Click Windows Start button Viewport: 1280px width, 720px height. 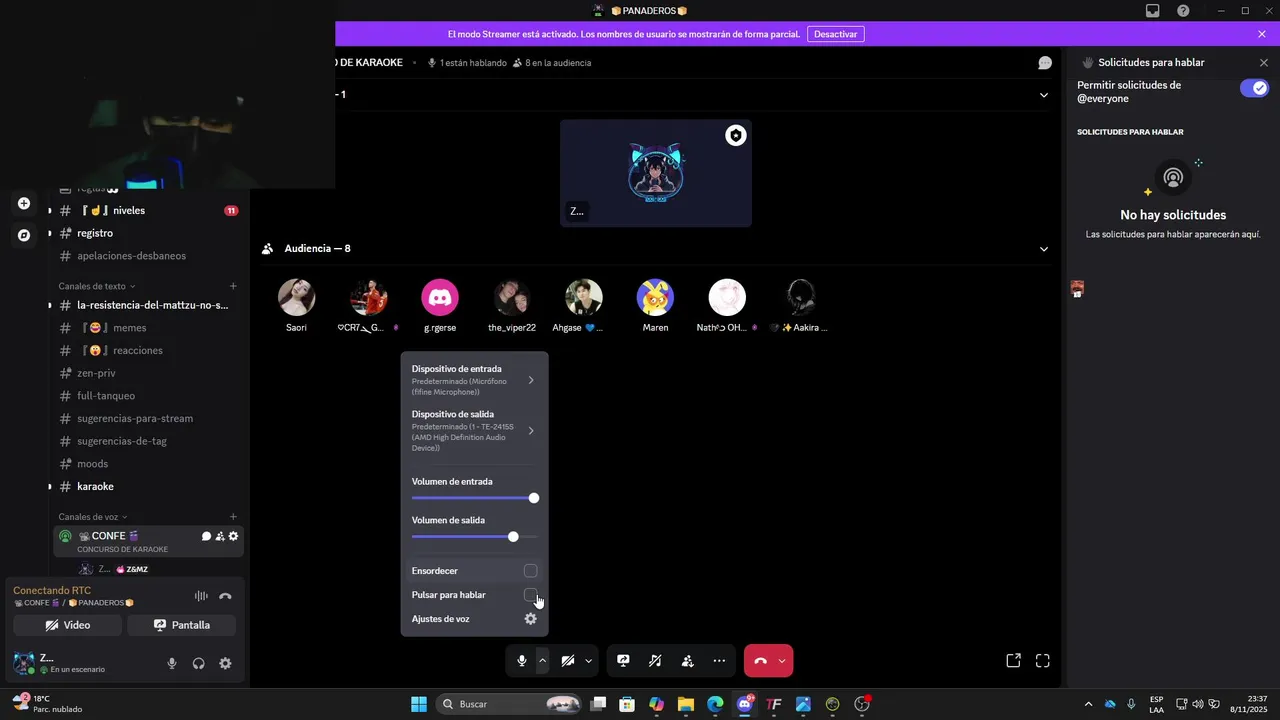tap(419, 704)
